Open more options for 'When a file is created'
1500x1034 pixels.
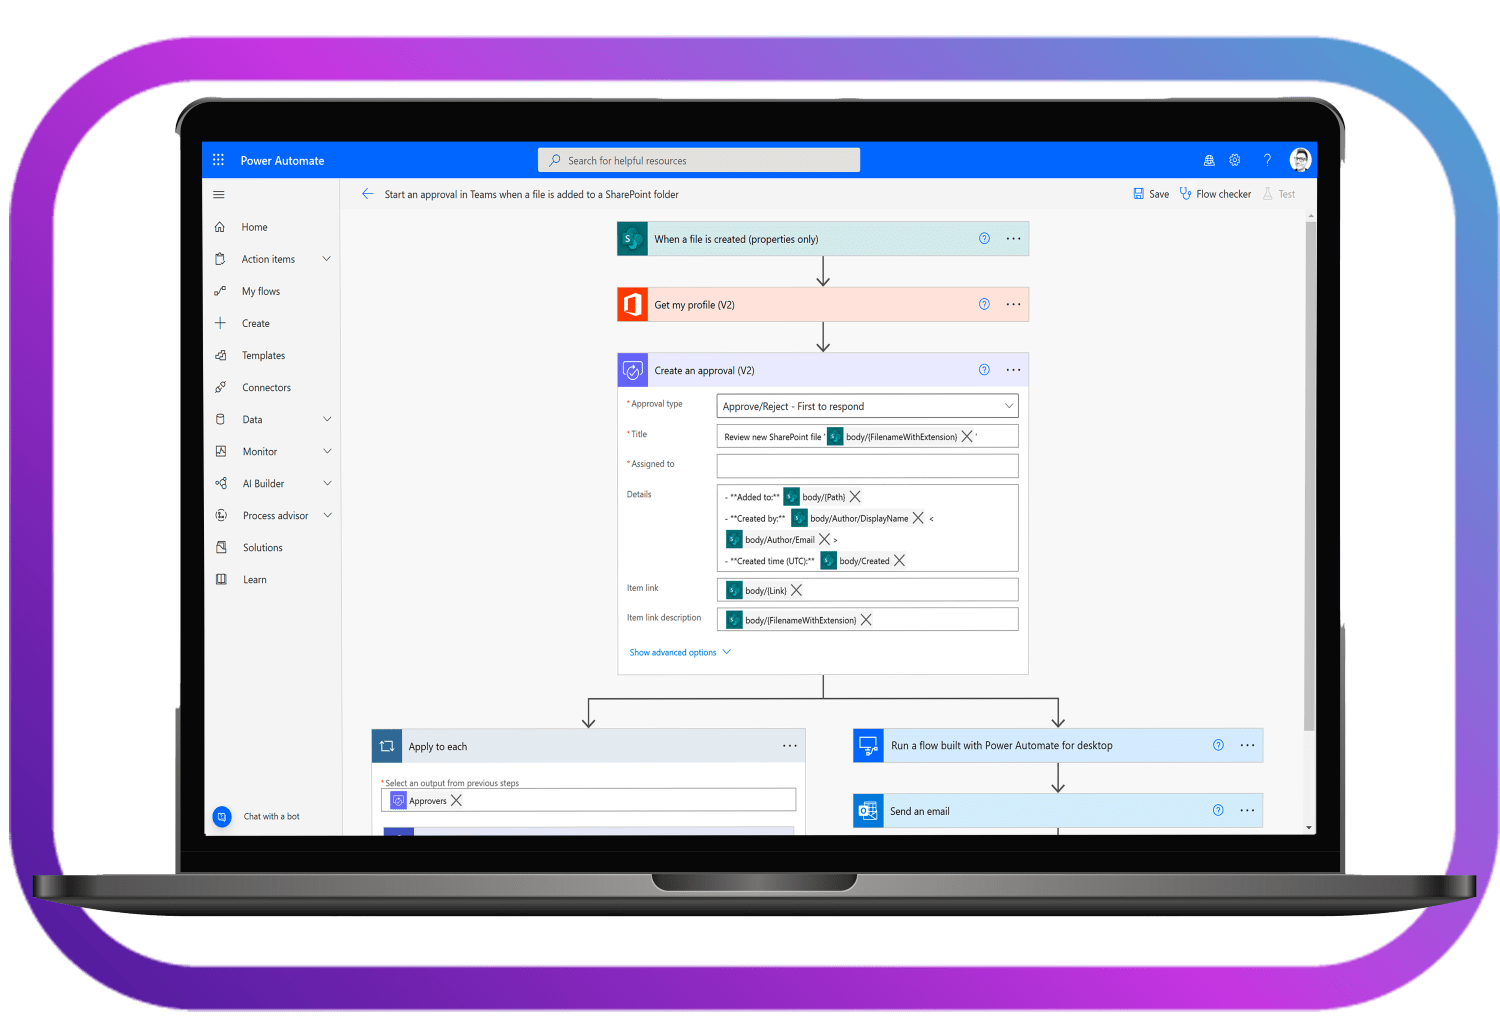point(1013,239)
